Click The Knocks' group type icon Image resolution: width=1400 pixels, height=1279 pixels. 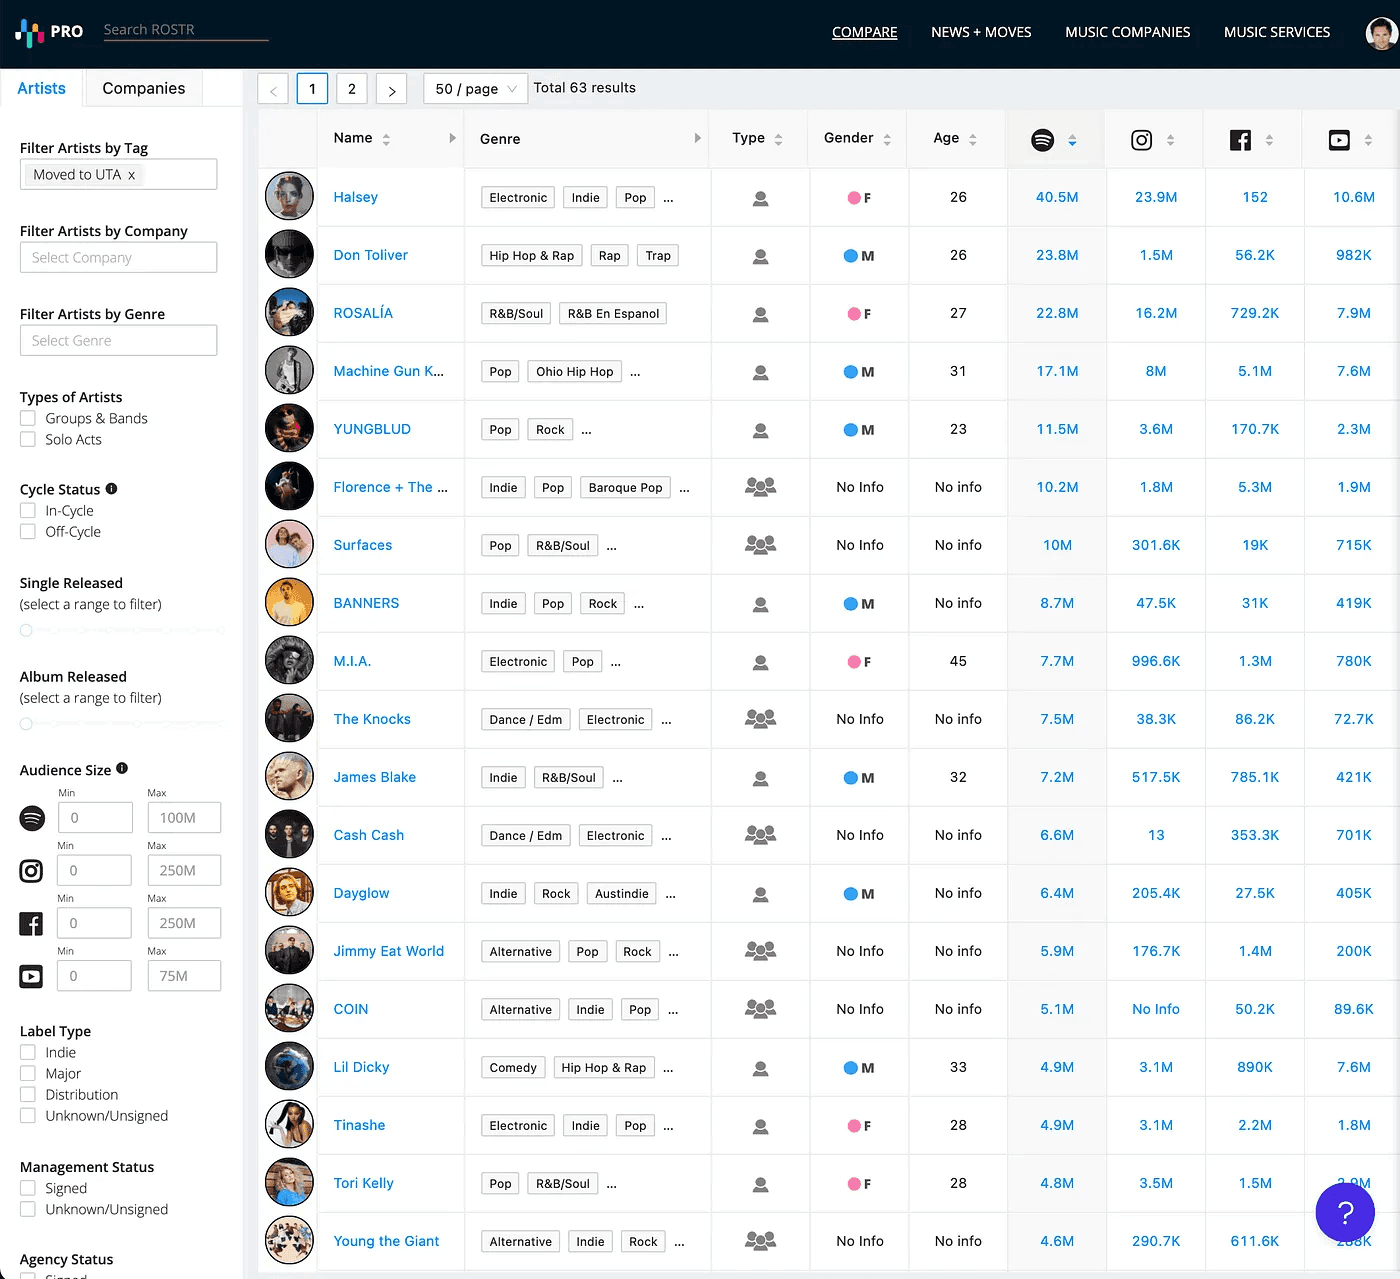click(x=760, y=720)
